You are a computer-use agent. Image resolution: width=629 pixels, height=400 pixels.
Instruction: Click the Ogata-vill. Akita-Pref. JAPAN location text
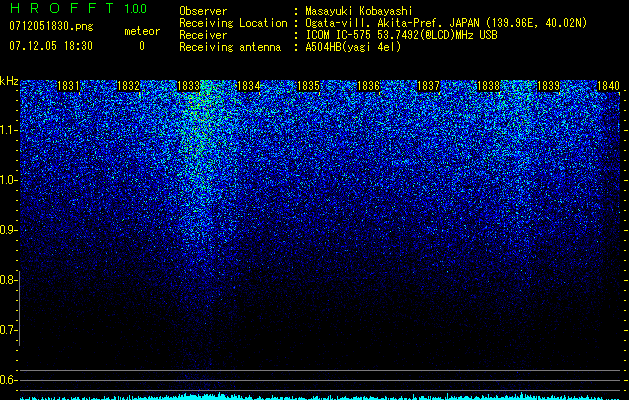(446, 23)
